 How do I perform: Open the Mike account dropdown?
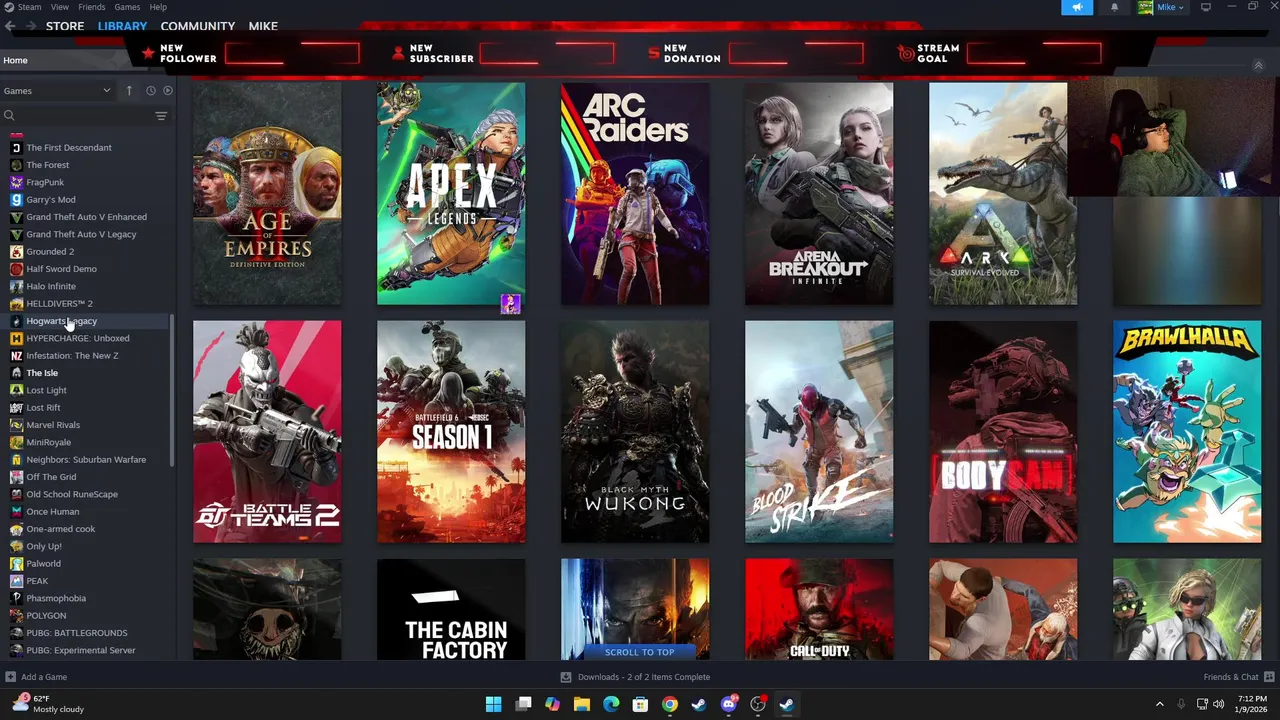(1161, 7)
